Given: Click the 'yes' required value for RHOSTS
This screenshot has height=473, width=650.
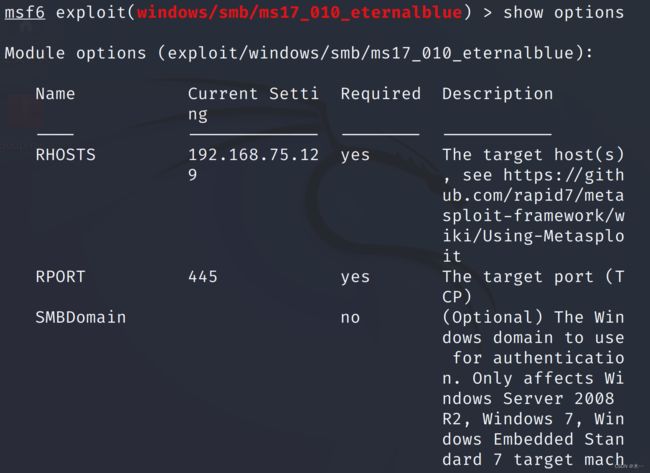Looking at the screenshot, I should tap(355, 155).
